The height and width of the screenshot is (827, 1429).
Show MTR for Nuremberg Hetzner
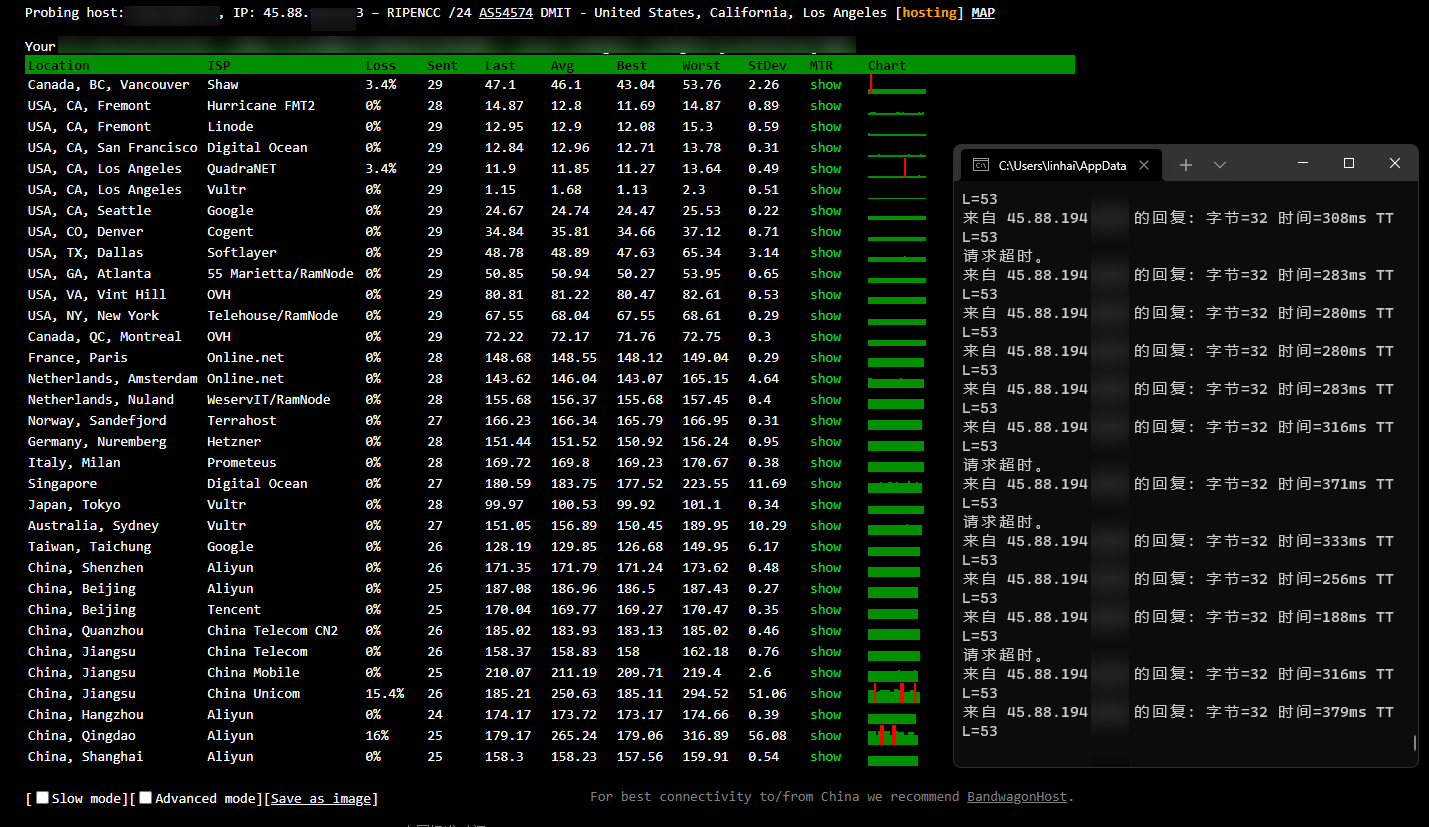[x=826, y=442]
